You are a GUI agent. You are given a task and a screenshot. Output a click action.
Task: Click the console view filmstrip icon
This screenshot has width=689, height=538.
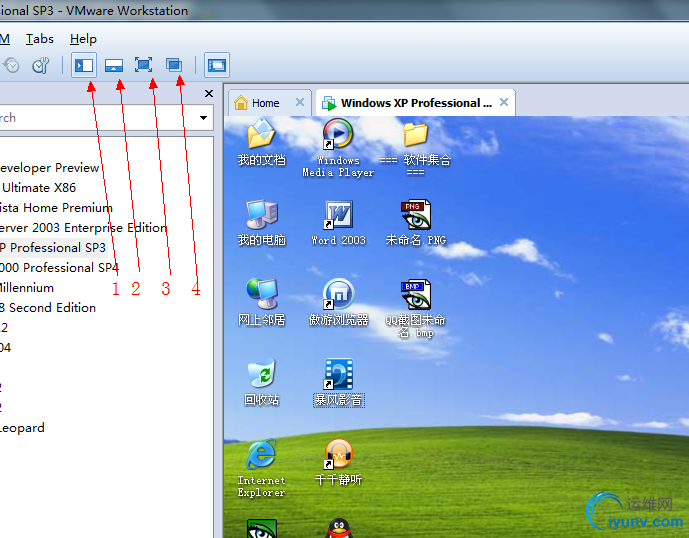[x=217, y=65]
